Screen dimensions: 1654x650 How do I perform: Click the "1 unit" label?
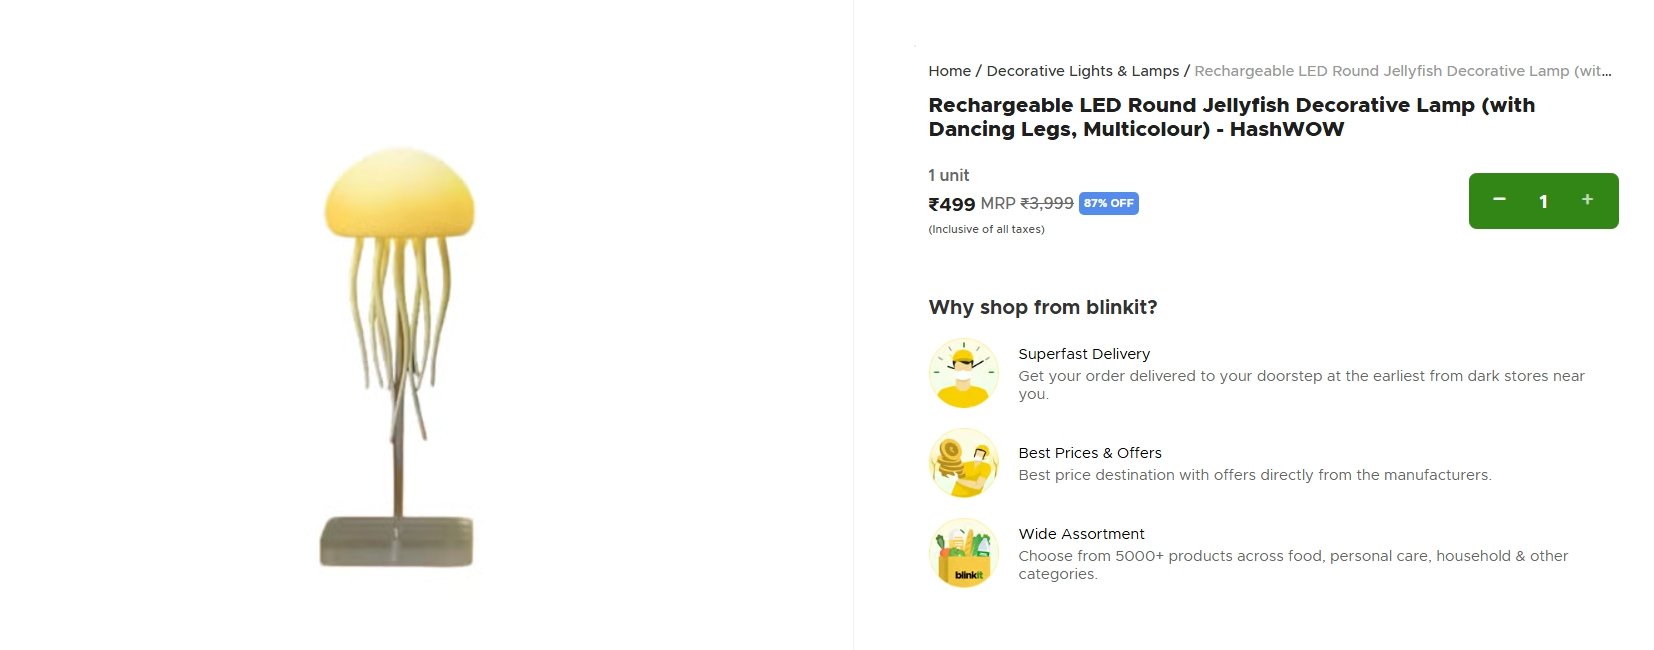coord(948,175)
